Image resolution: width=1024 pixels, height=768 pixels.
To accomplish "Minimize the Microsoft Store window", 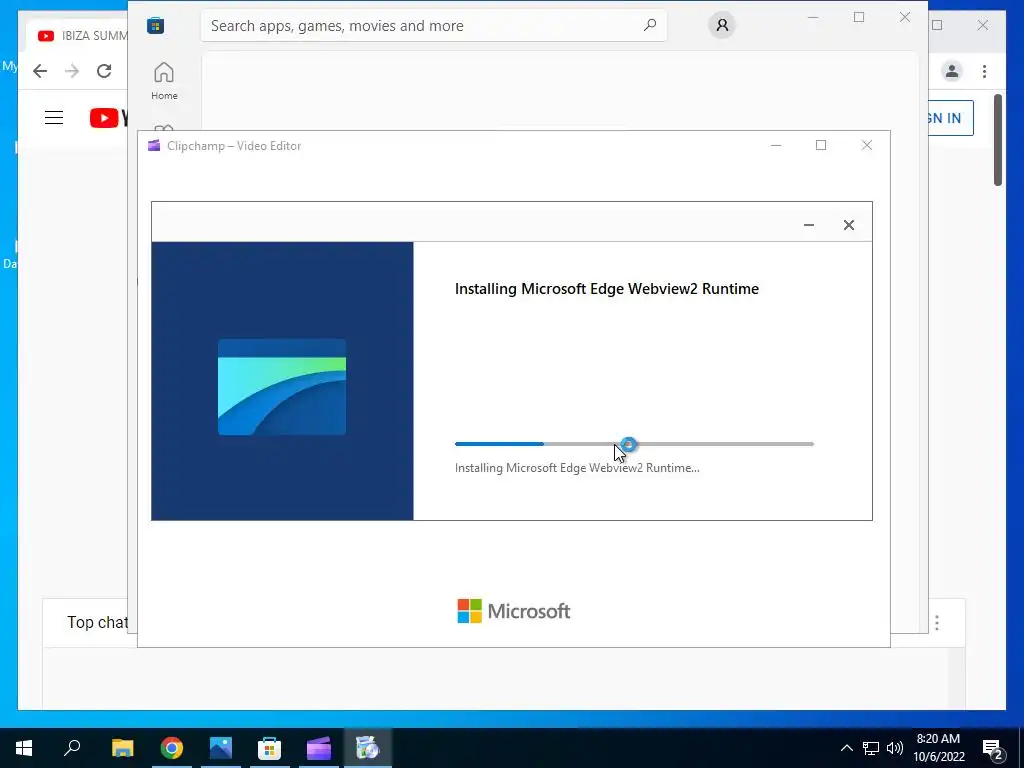I will (x=813, y=18).
